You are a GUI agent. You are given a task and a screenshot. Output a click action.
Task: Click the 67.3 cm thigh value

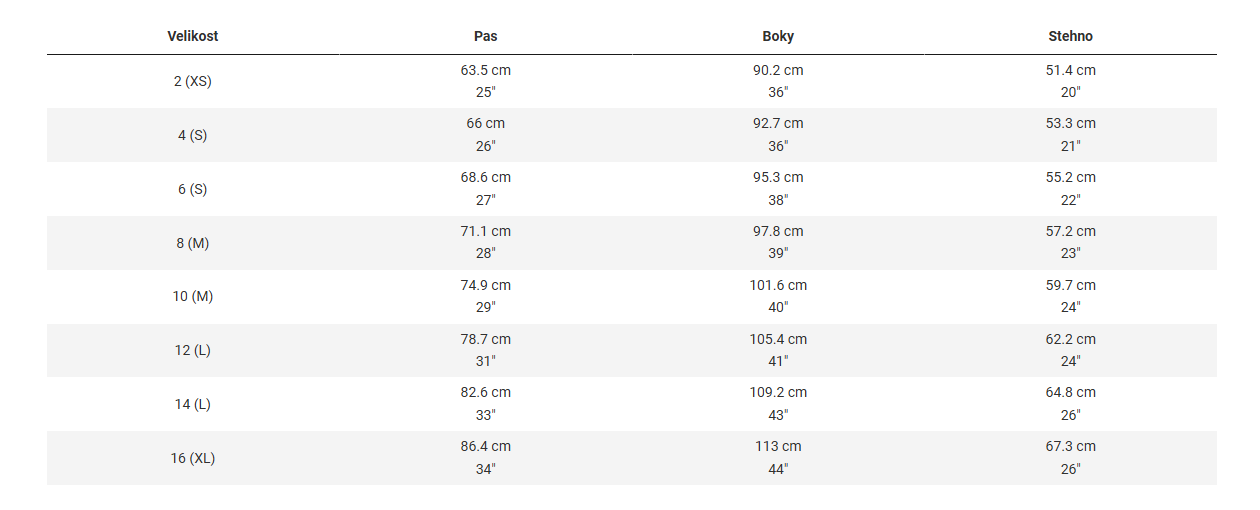(1070, 447)
